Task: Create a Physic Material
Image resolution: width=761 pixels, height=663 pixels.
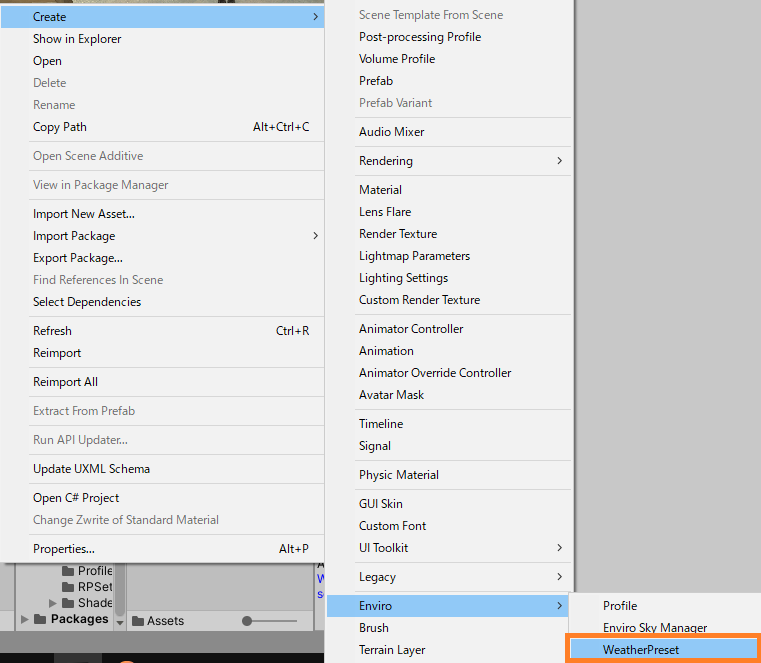Action: [449, 475]
